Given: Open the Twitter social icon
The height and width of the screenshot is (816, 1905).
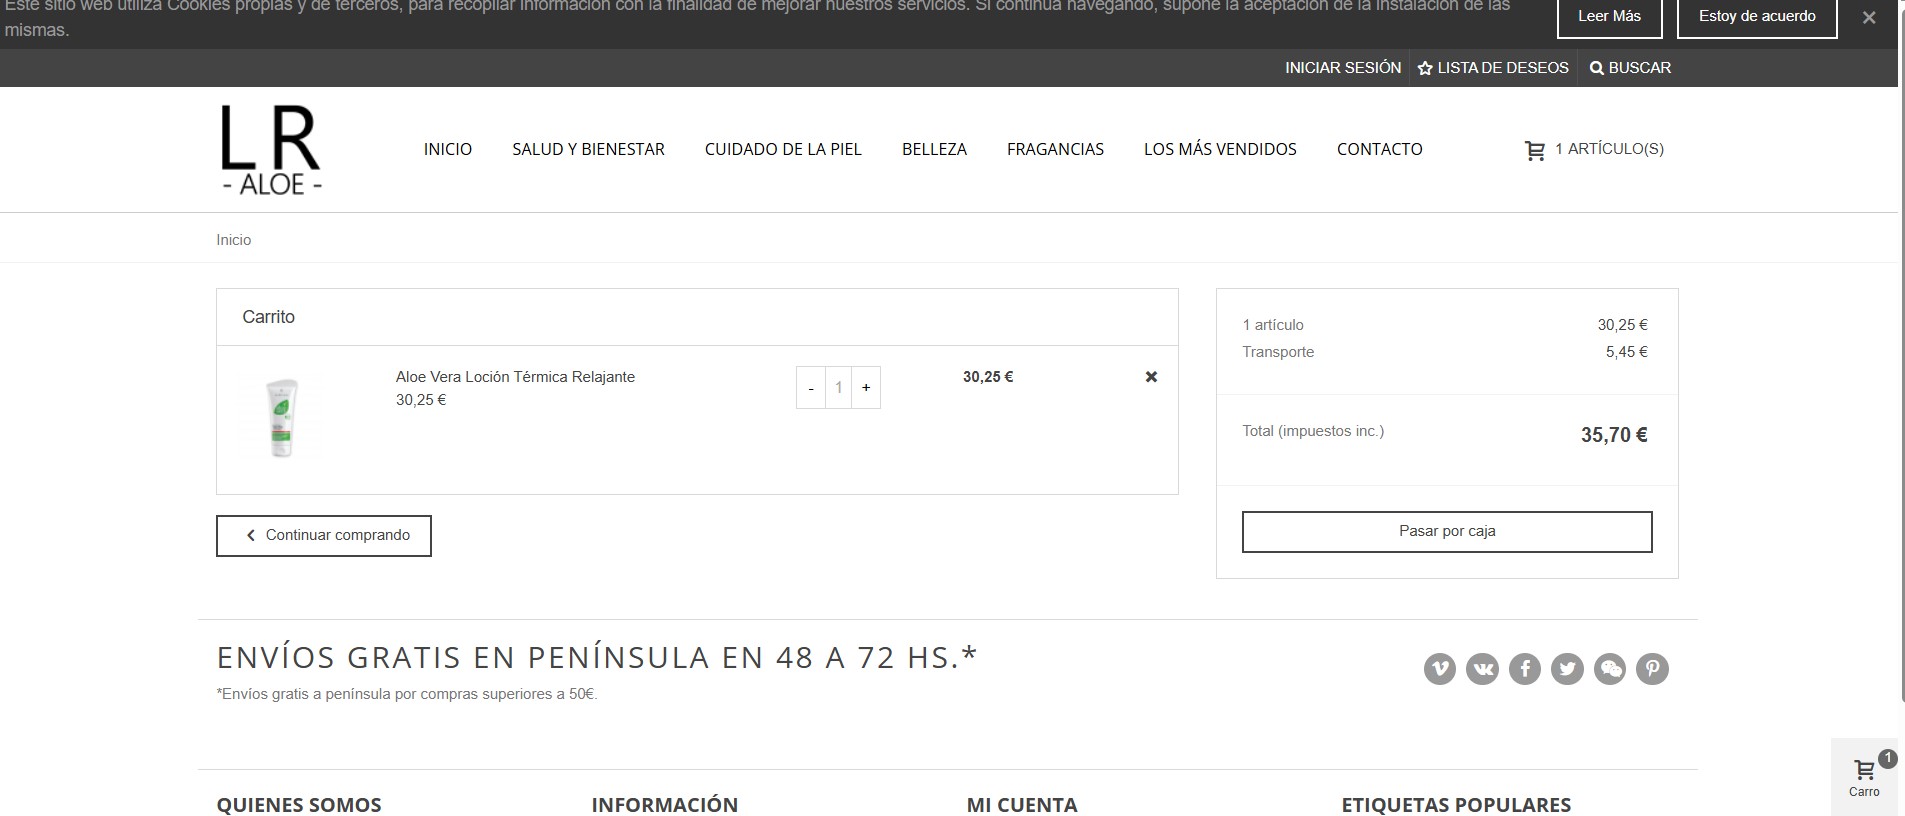Looking at the screenshot, I should coord(1567,669).
